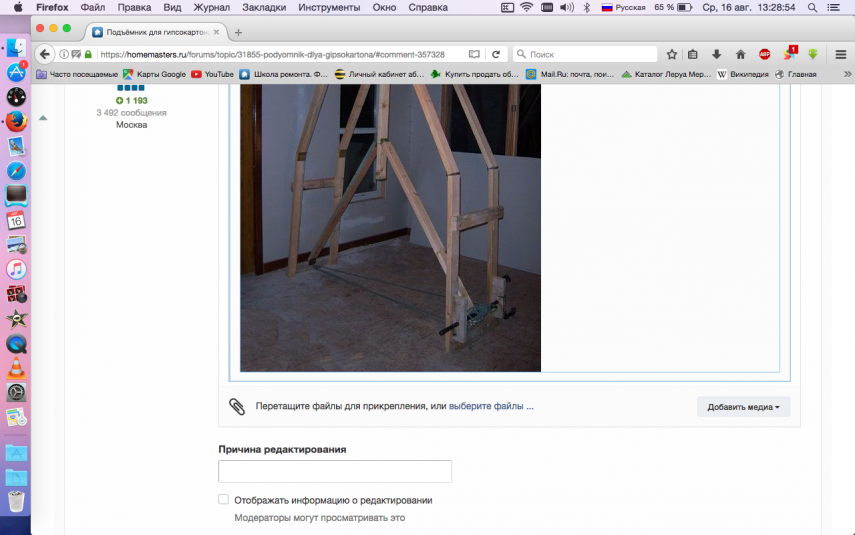
Task: Close the Подъёмник для гипсокартона tab
Action: click(x=216, y=32)
